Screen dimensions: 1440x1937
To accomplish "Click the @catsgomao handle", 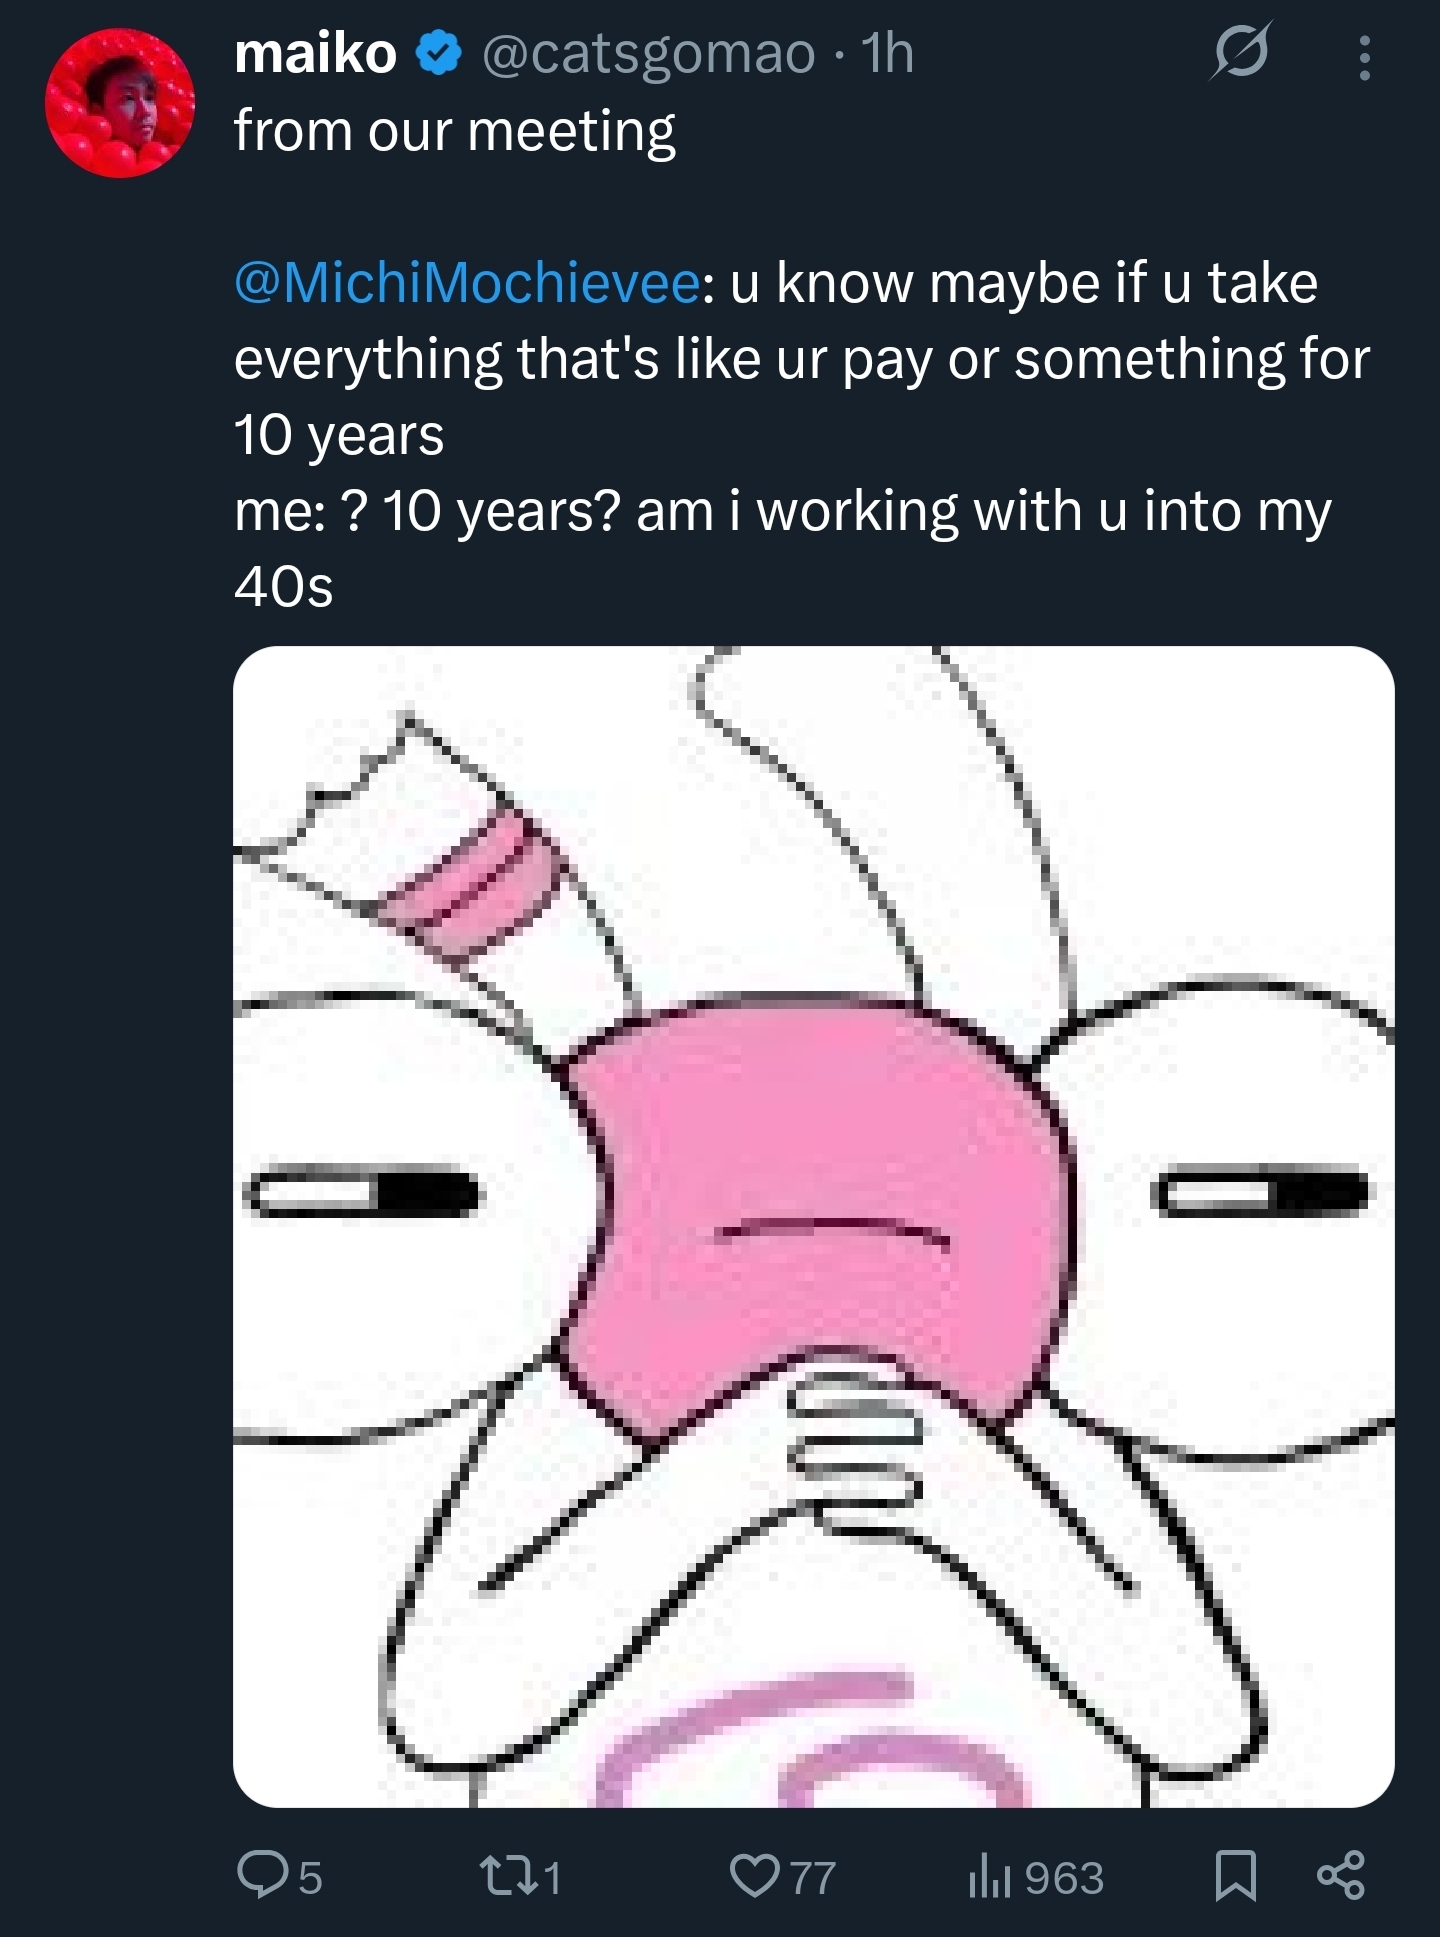I will tap(649, 54).
